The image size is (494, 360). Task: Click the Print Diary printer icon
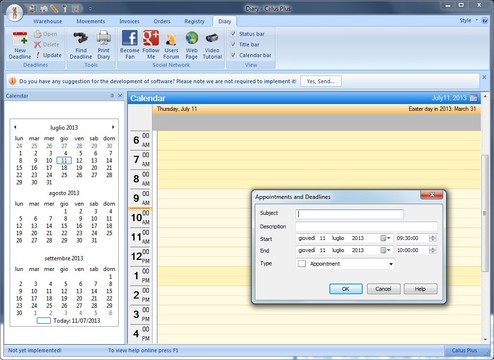(104, 38)
